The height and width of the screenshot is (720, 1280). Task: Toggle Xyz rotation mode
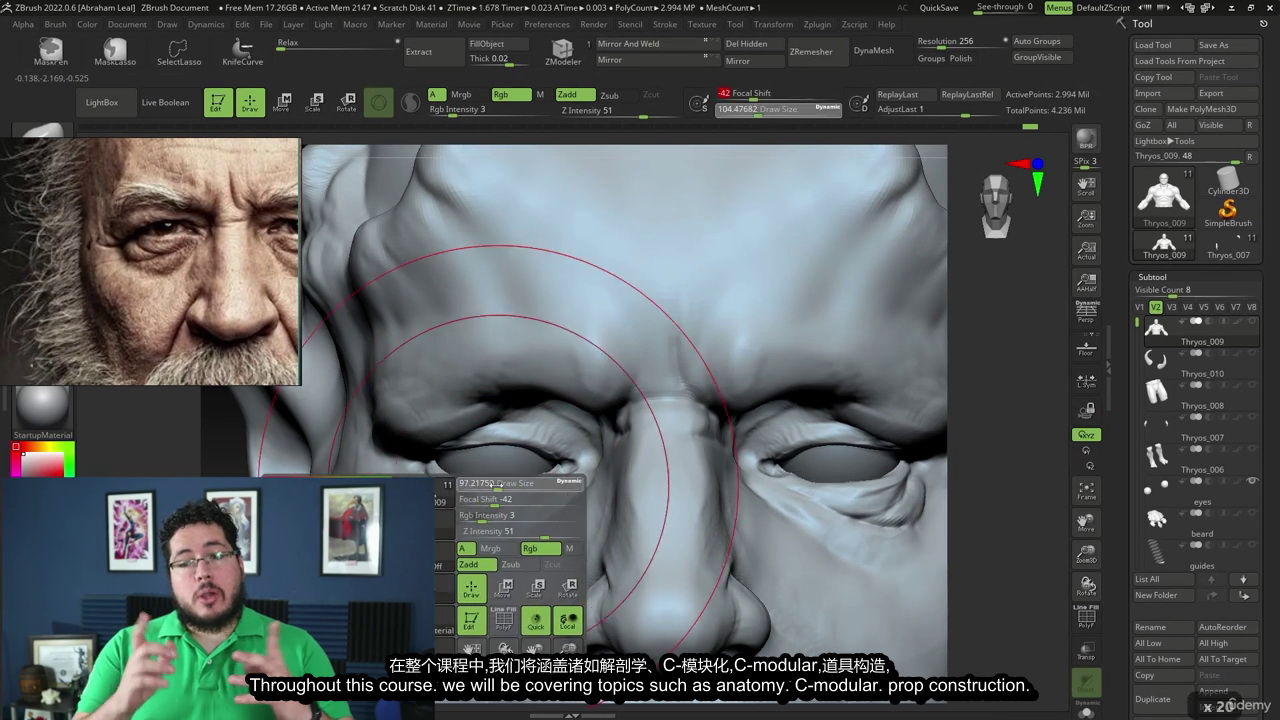1086,435
